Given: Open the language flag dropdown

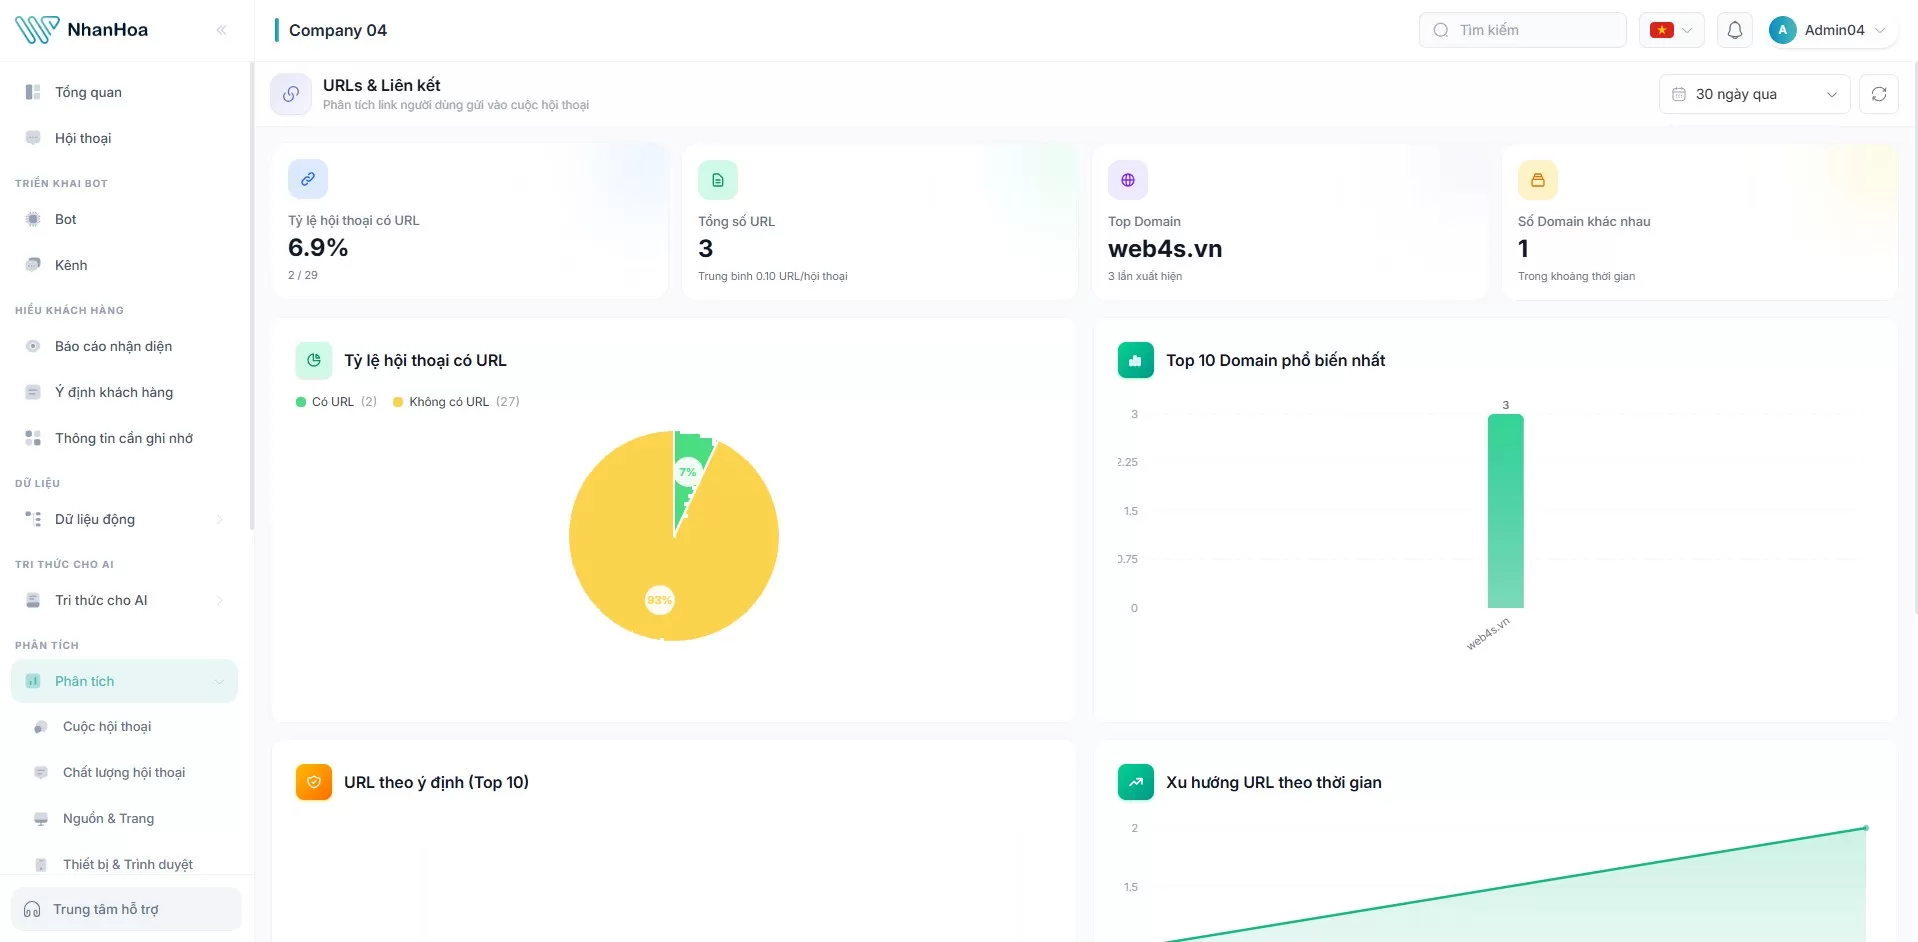Looking at the screenshot, I should 1671,30.
